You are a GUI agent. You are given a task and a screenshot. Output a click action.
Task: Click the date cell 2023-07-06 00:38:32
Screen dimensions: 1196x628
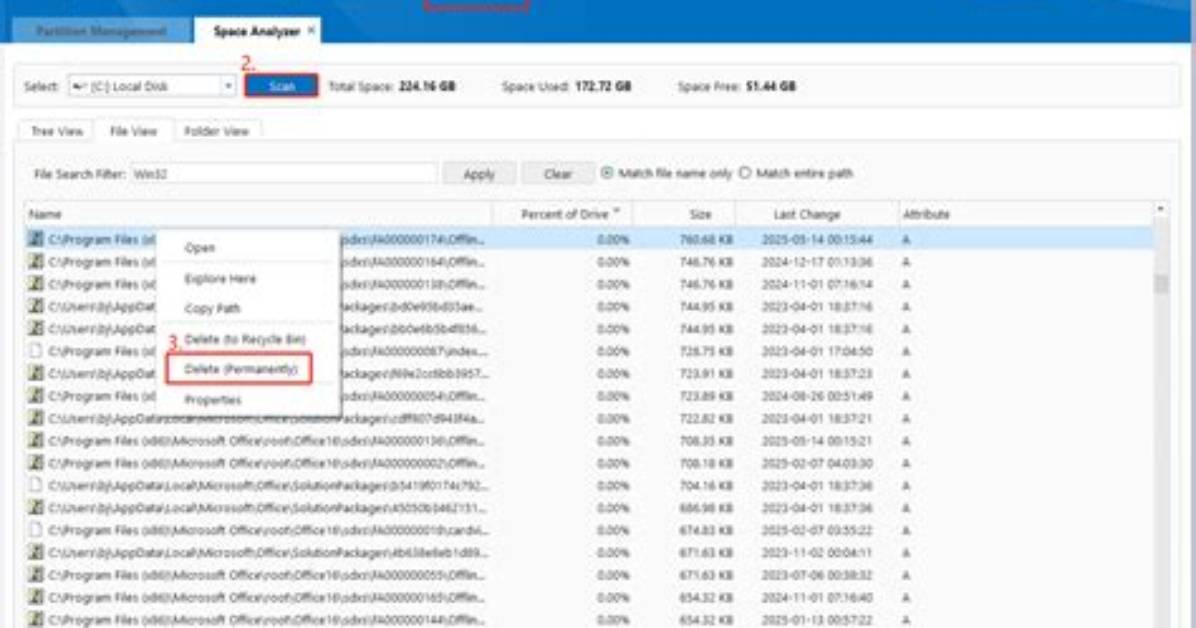817,575
